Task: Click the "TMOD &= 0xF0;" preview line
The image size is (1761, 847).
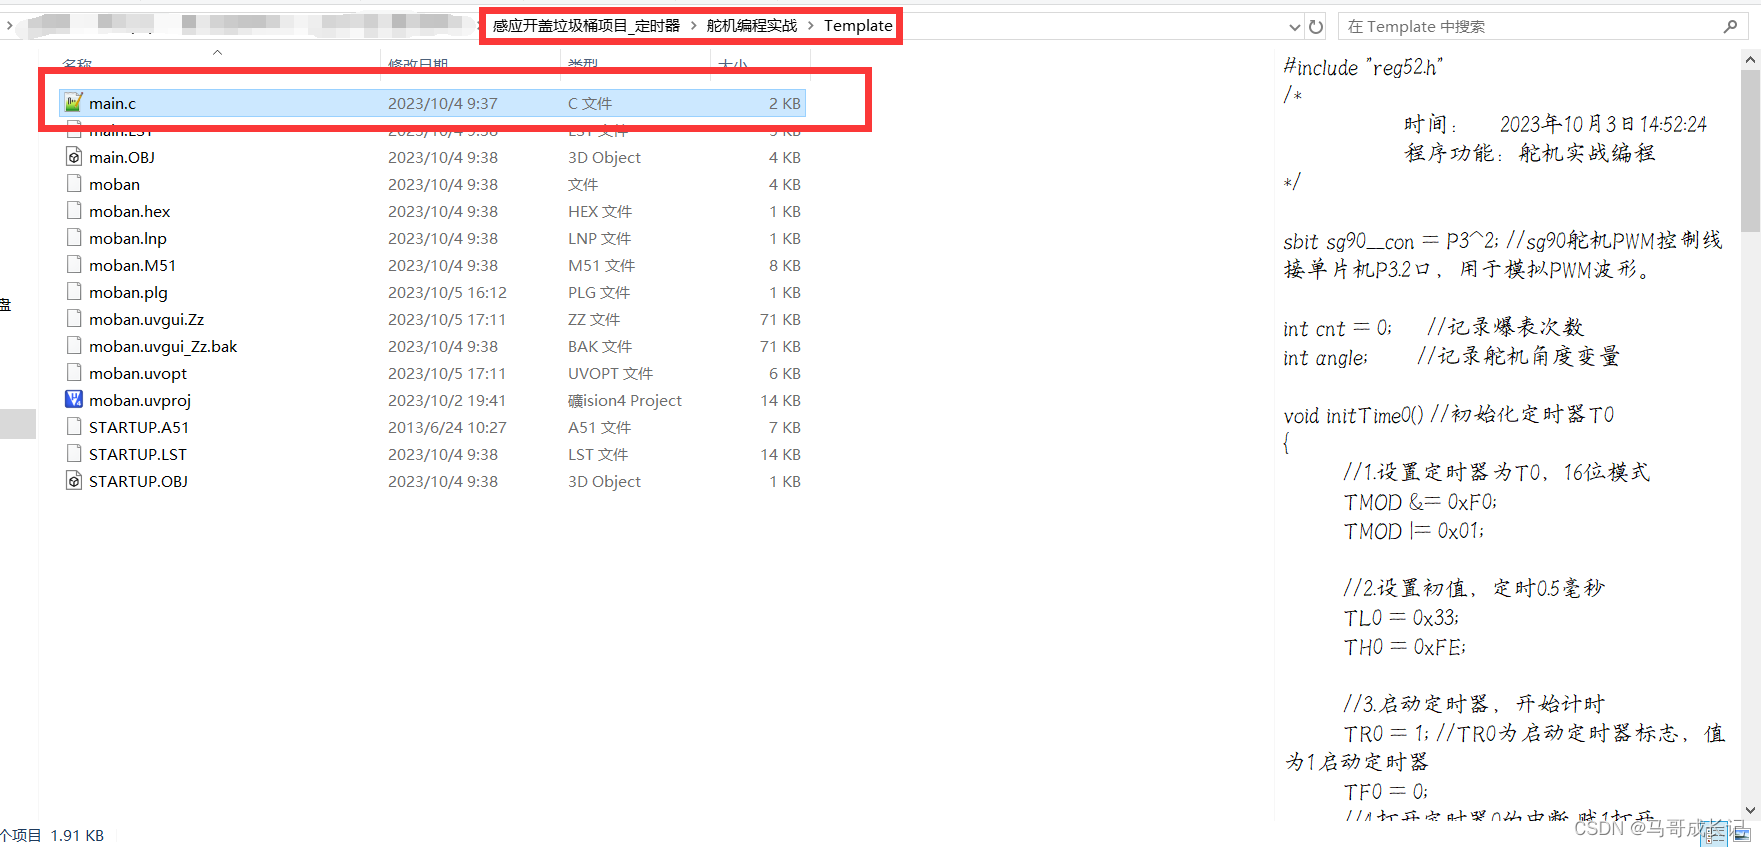Action: [x=1420, y=502]
